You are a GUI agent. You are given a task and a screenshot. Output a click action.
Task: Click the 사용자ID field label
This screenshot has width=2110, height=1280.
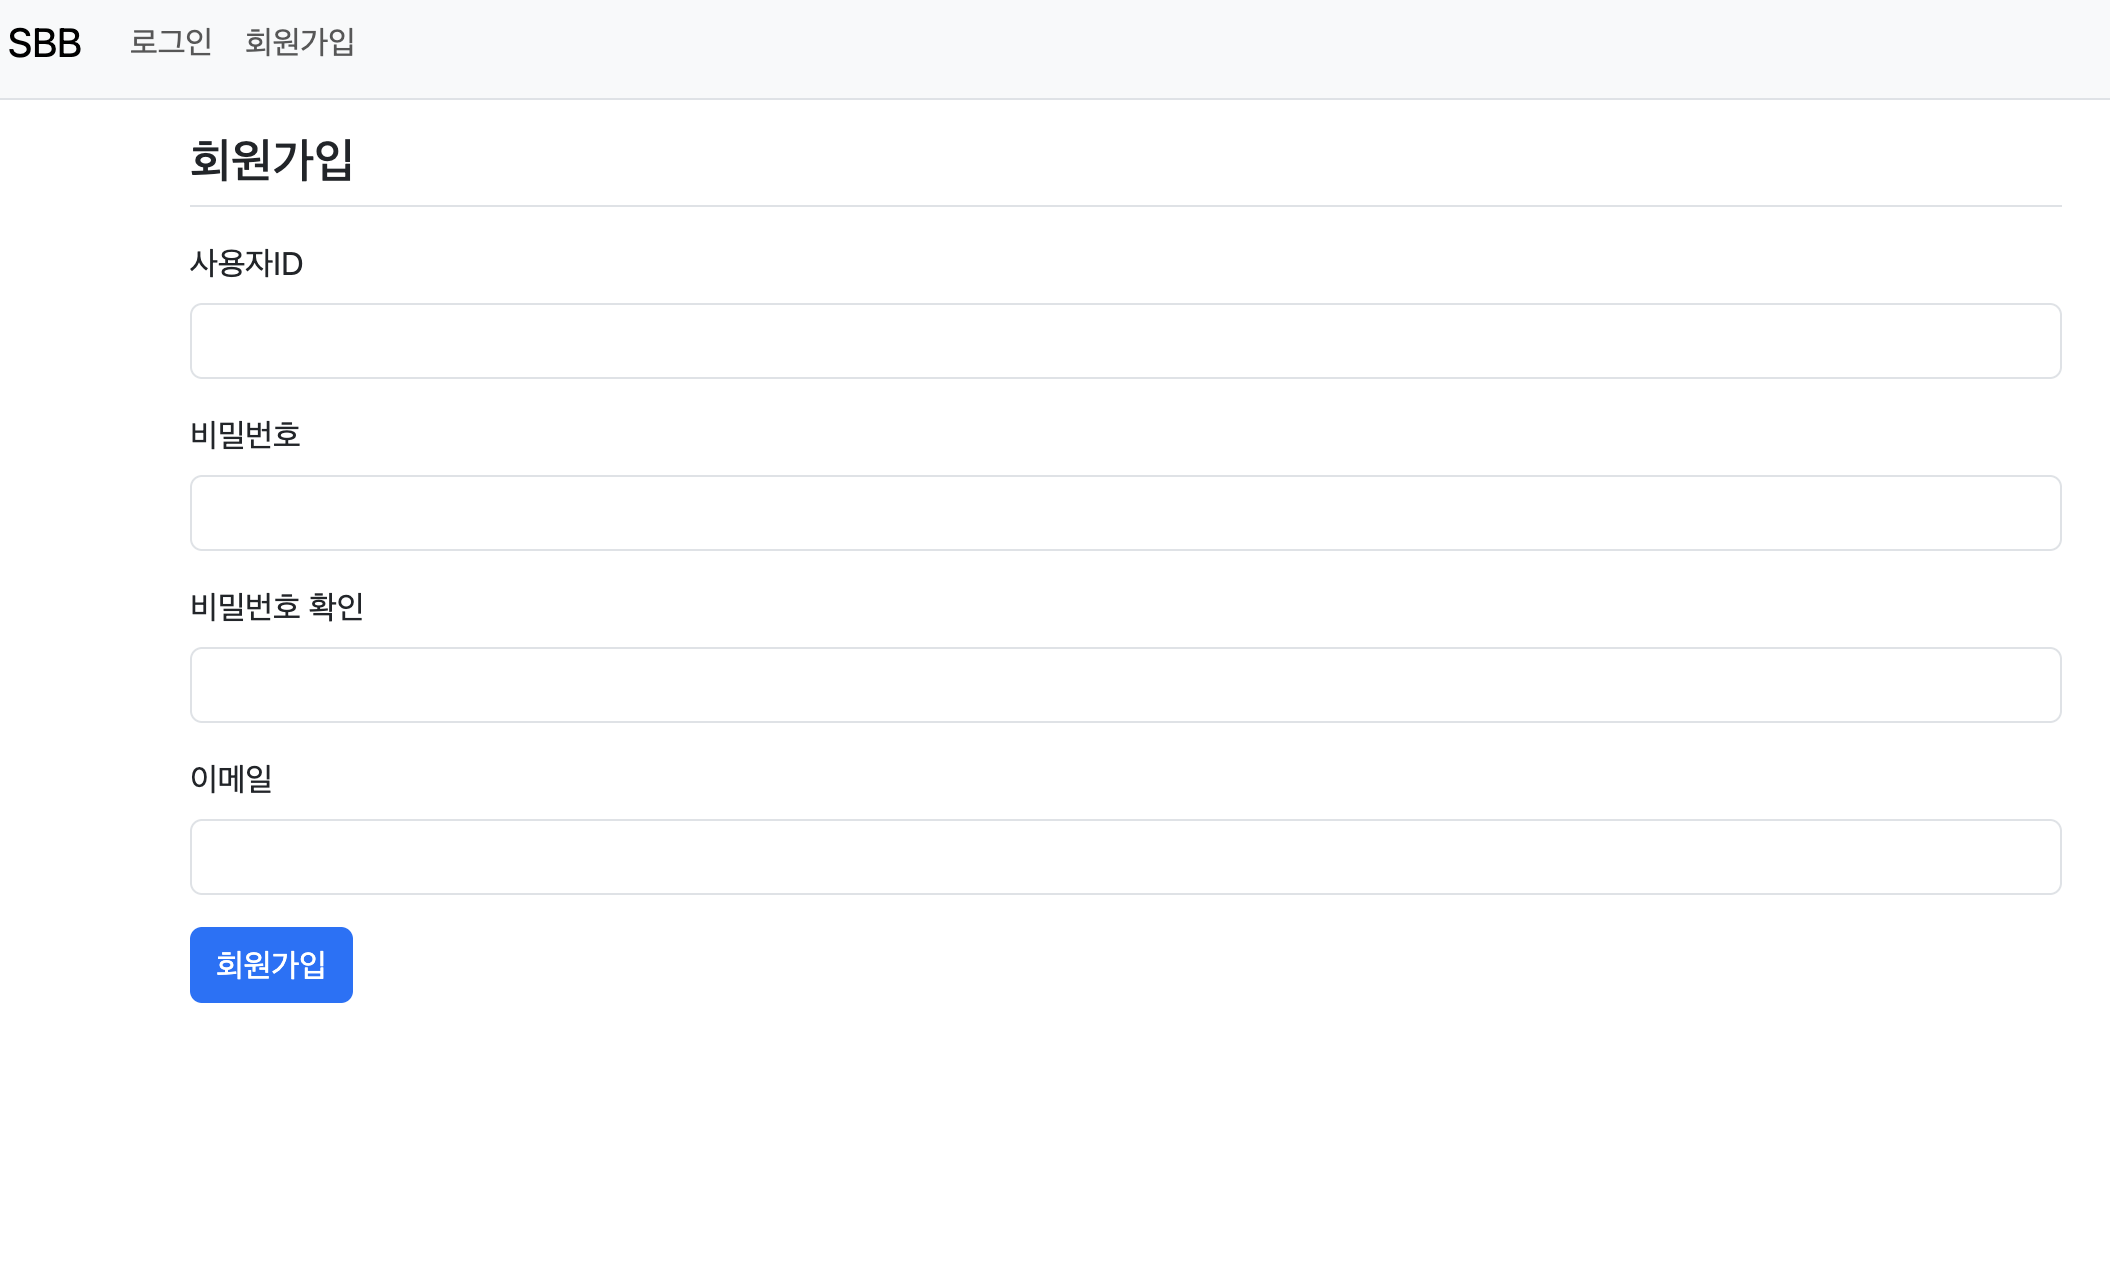[246, 263]
